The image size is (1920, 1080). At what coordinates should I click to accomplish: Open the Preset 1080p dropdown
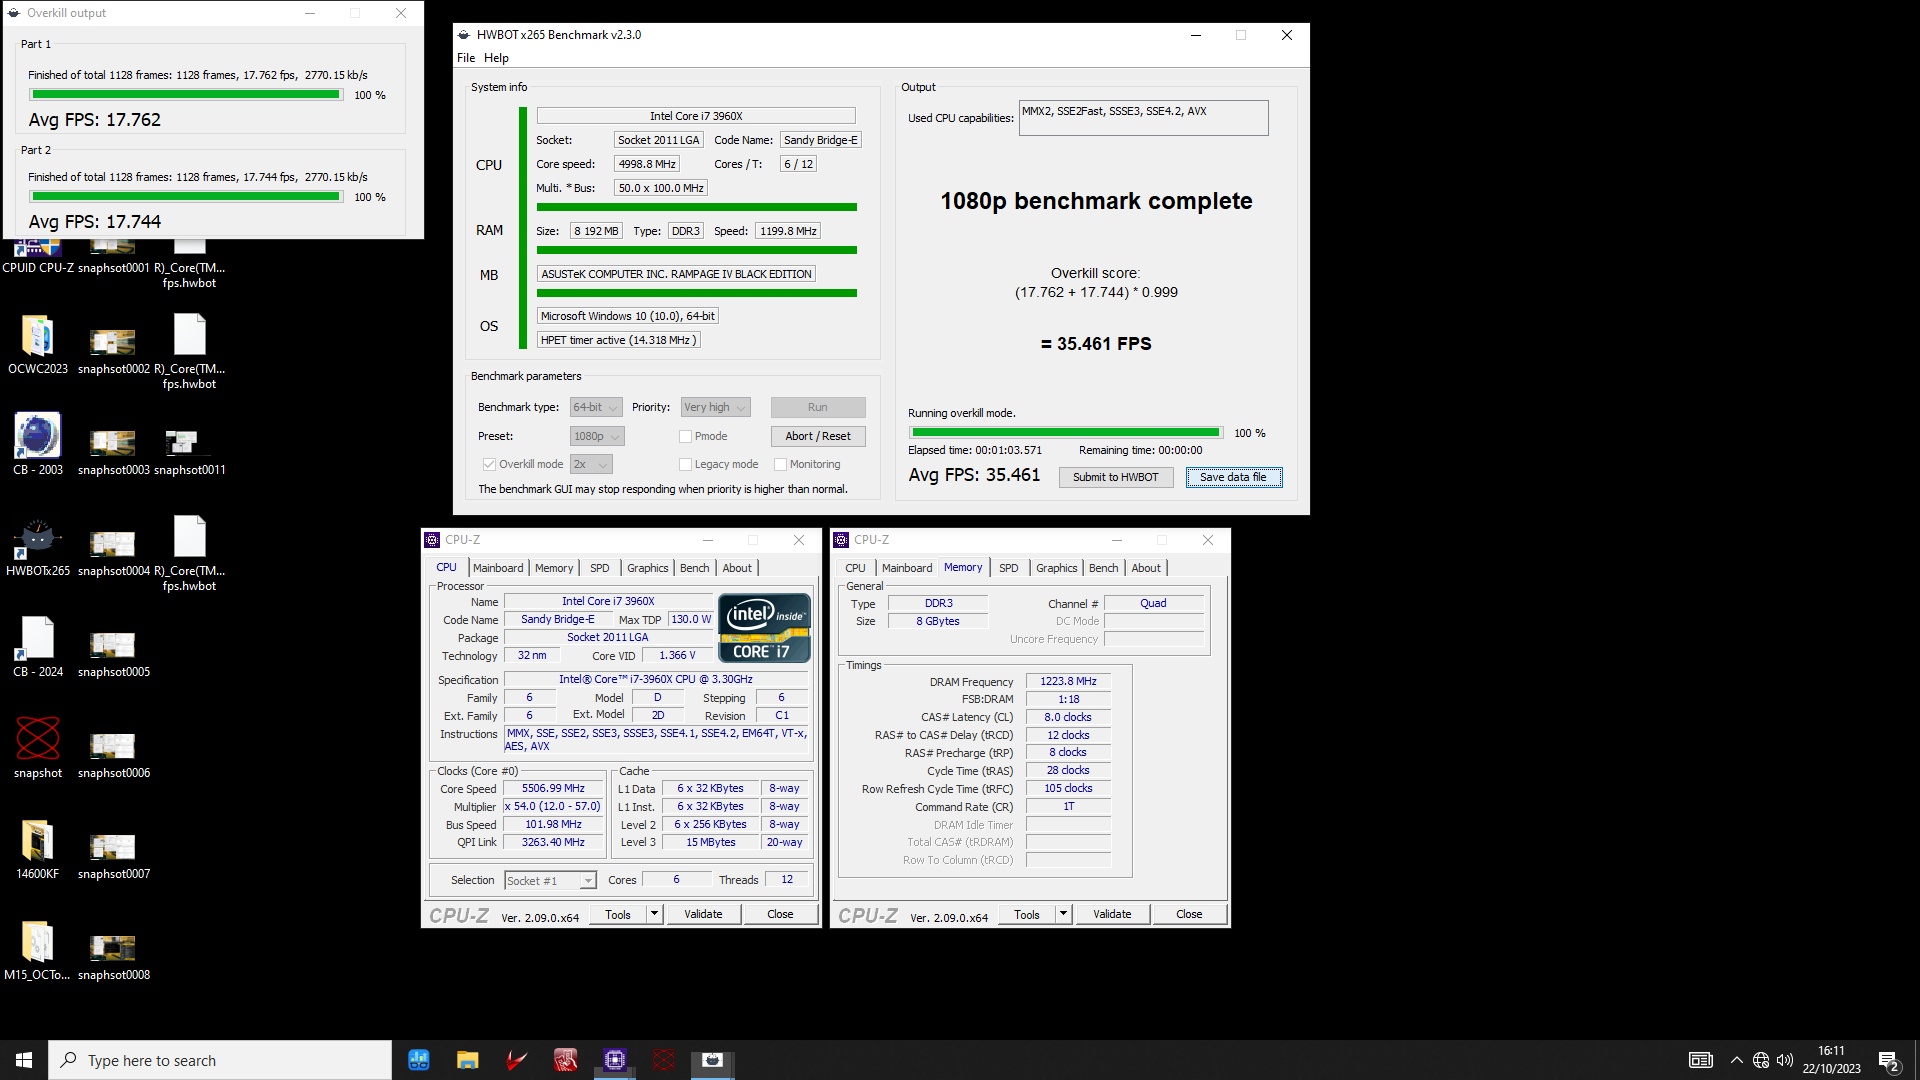[597, 436]
